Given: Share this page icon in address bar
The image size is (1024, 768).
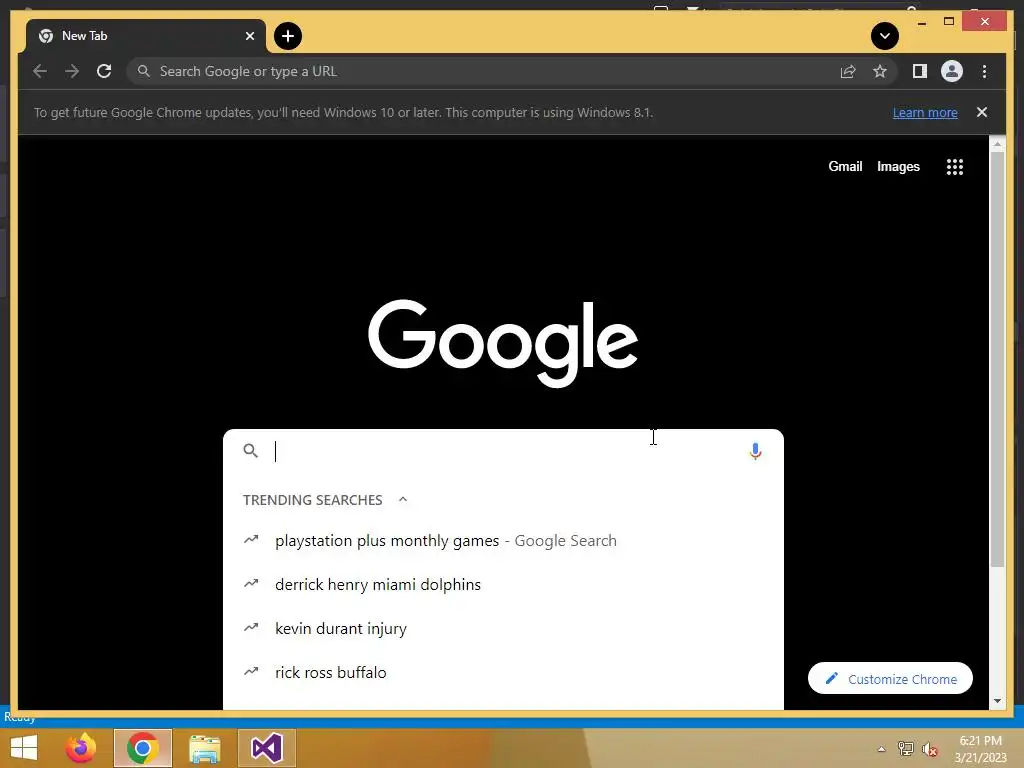Looking at the screenshot, I should point(848,71).
